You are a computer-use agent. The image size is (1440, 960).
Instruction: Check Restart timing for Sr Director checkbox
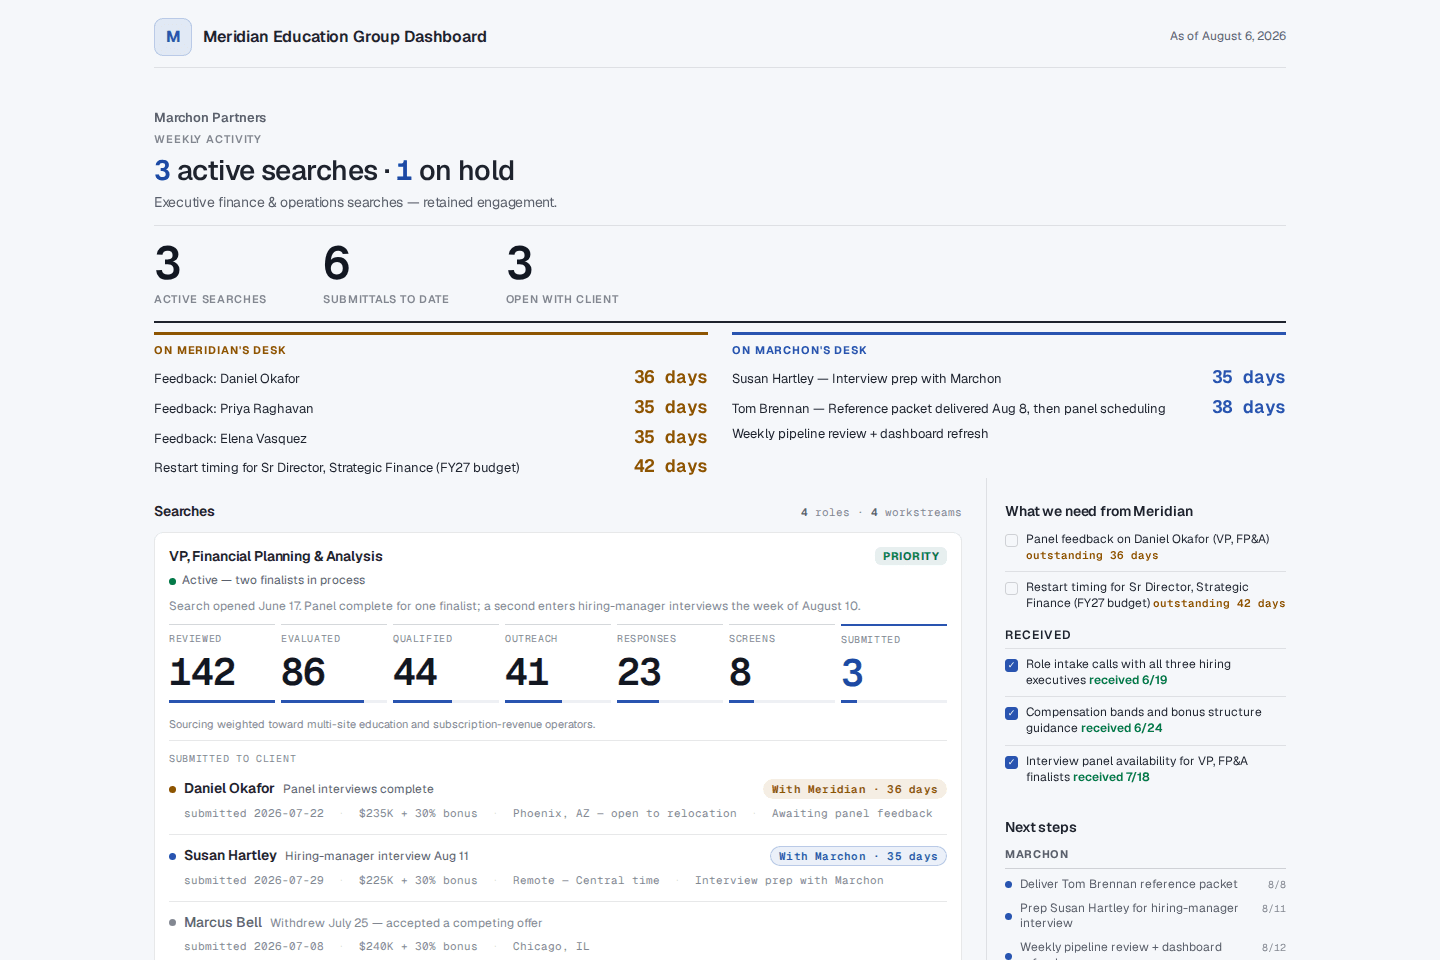pos(1011,588)
